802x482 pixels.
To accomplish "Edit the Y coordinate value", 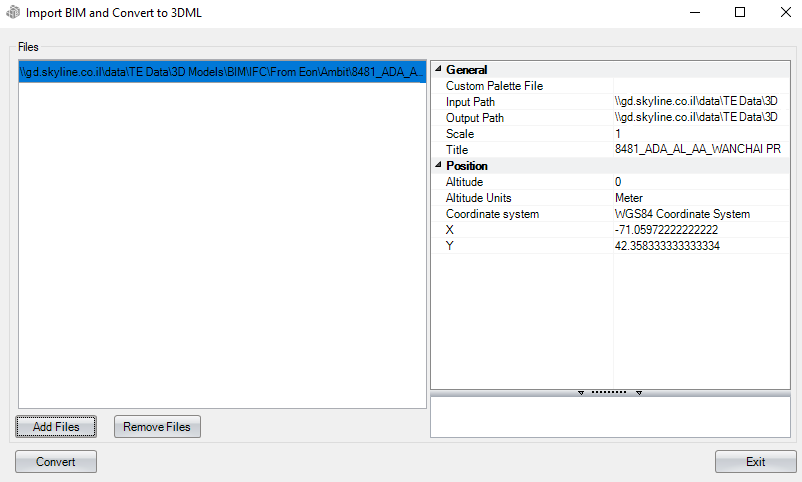I will click(698, 246).
